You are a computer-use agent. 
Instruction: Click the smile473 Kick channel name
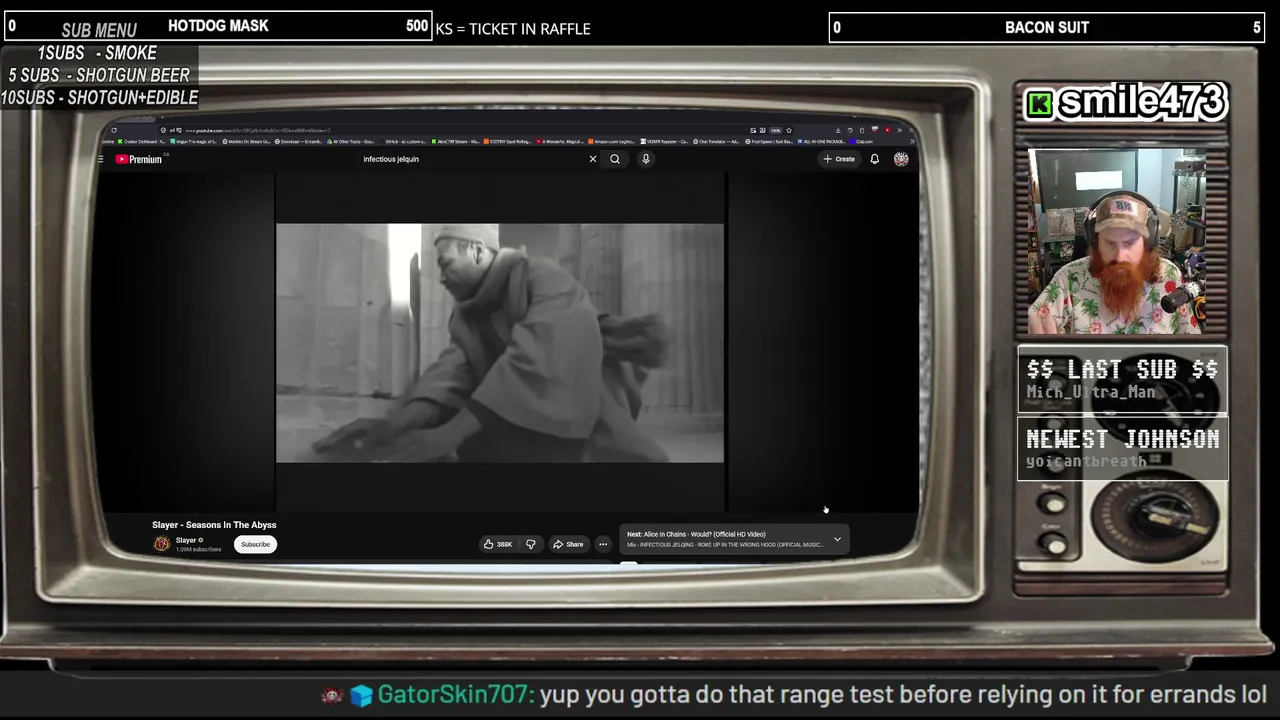point(1141,101)
